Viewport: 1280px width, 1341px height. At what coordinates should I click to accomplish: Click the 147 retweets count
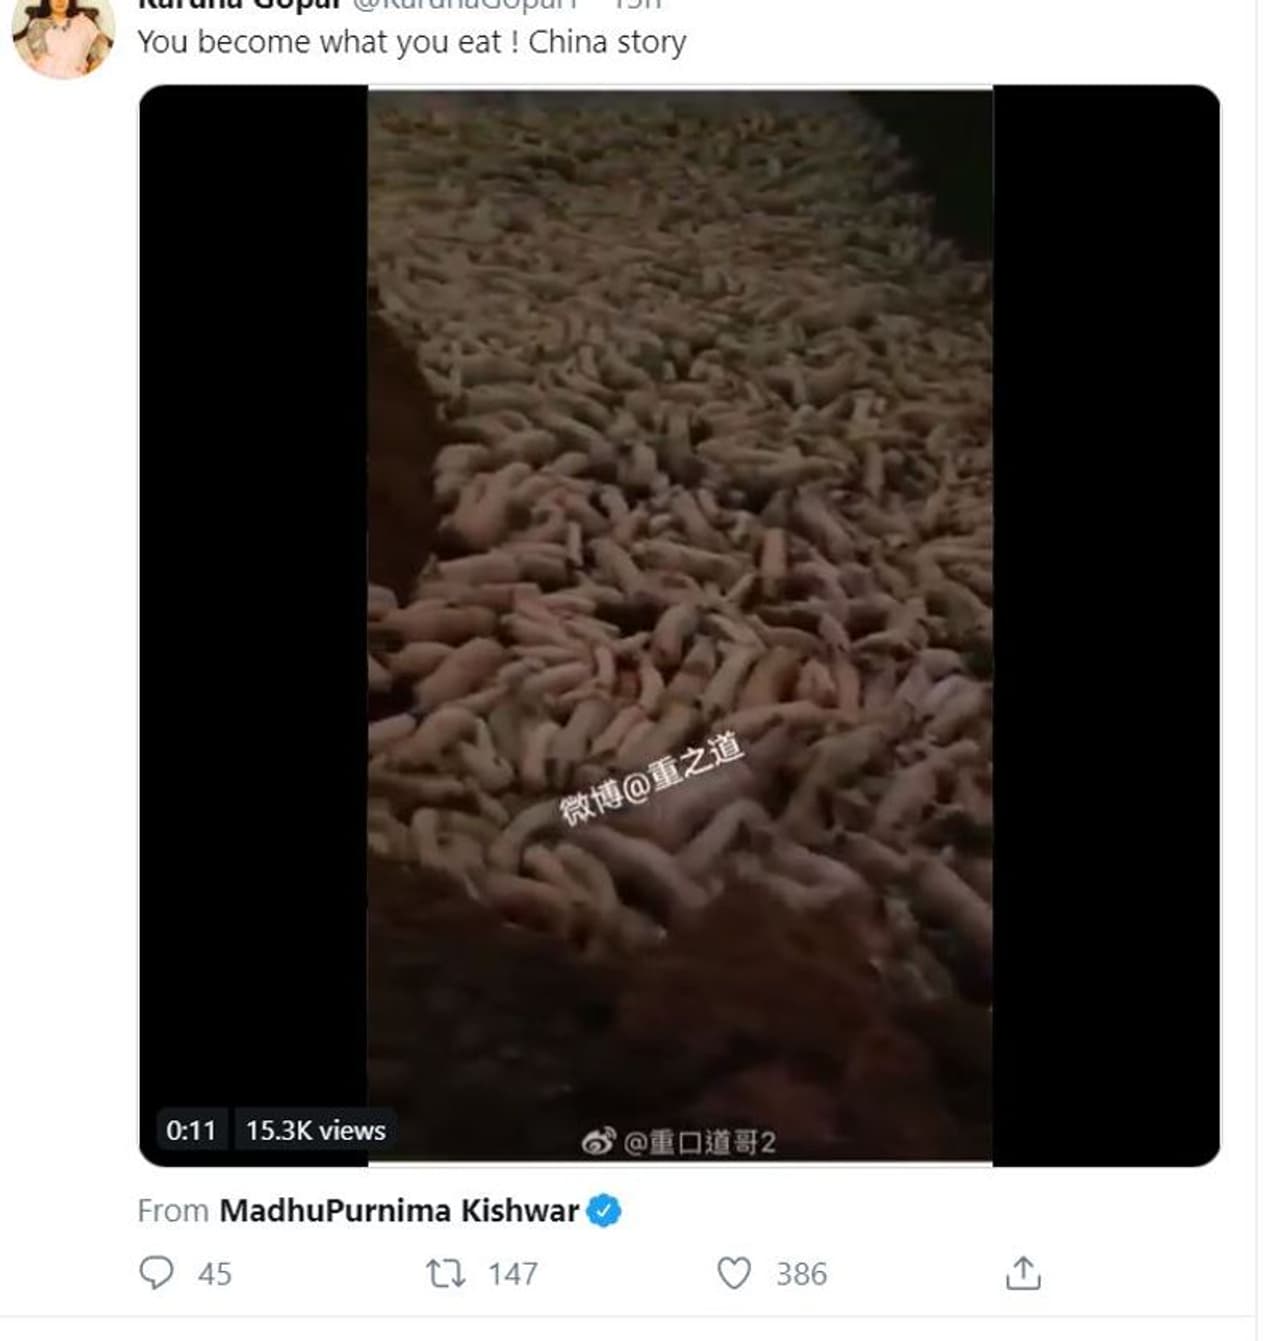512,1274
